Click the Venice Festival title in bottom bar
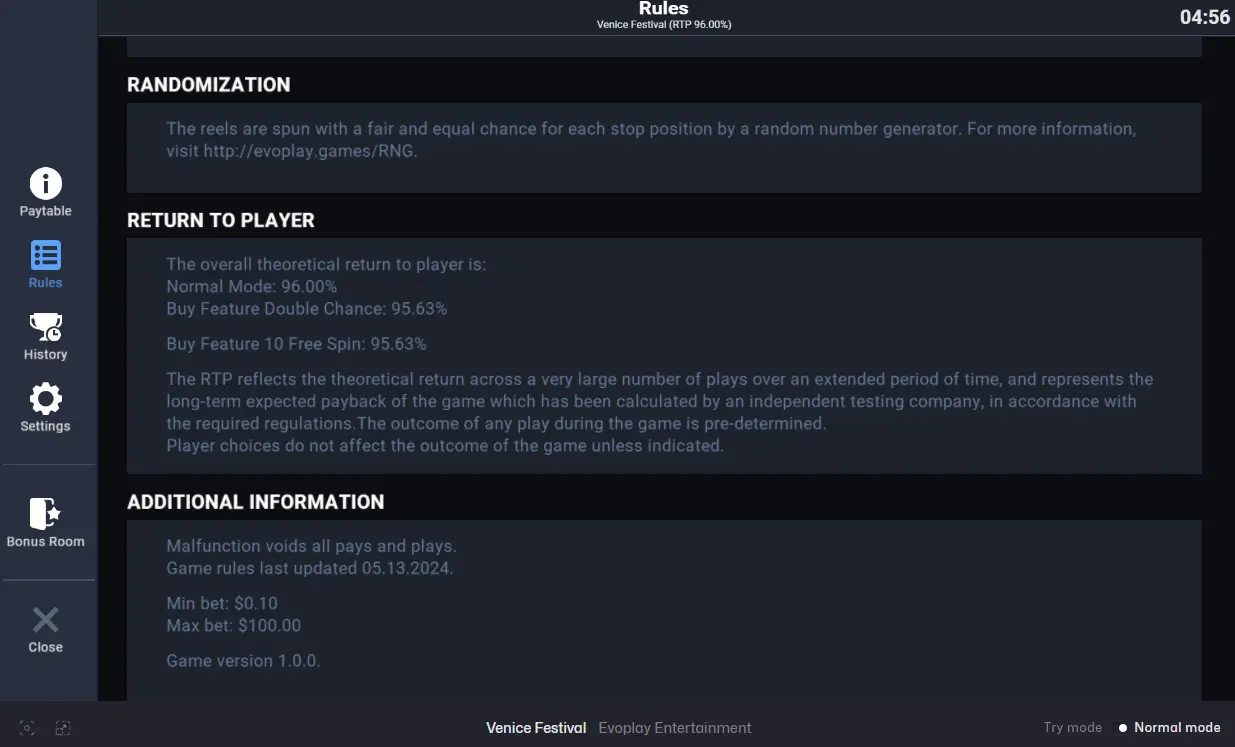This screenshot has height=747, width=1235. (536, 728)
